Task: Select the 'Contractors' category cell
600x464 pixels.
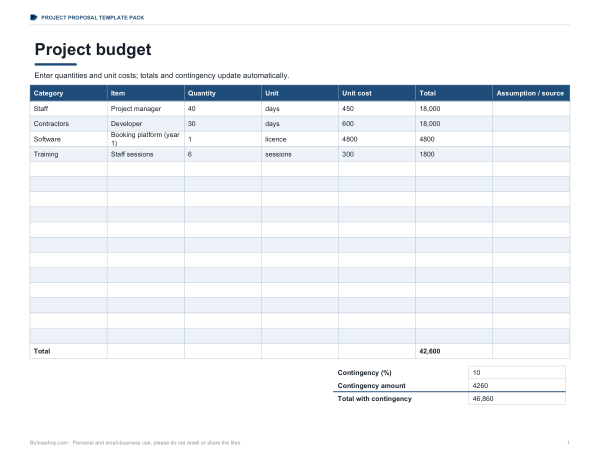Action: 68,124
